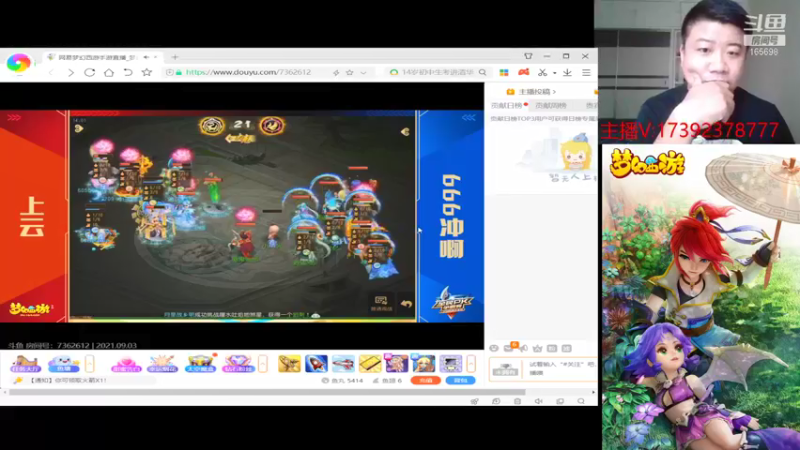Click the first gift activity icon

tap(25, 364)
